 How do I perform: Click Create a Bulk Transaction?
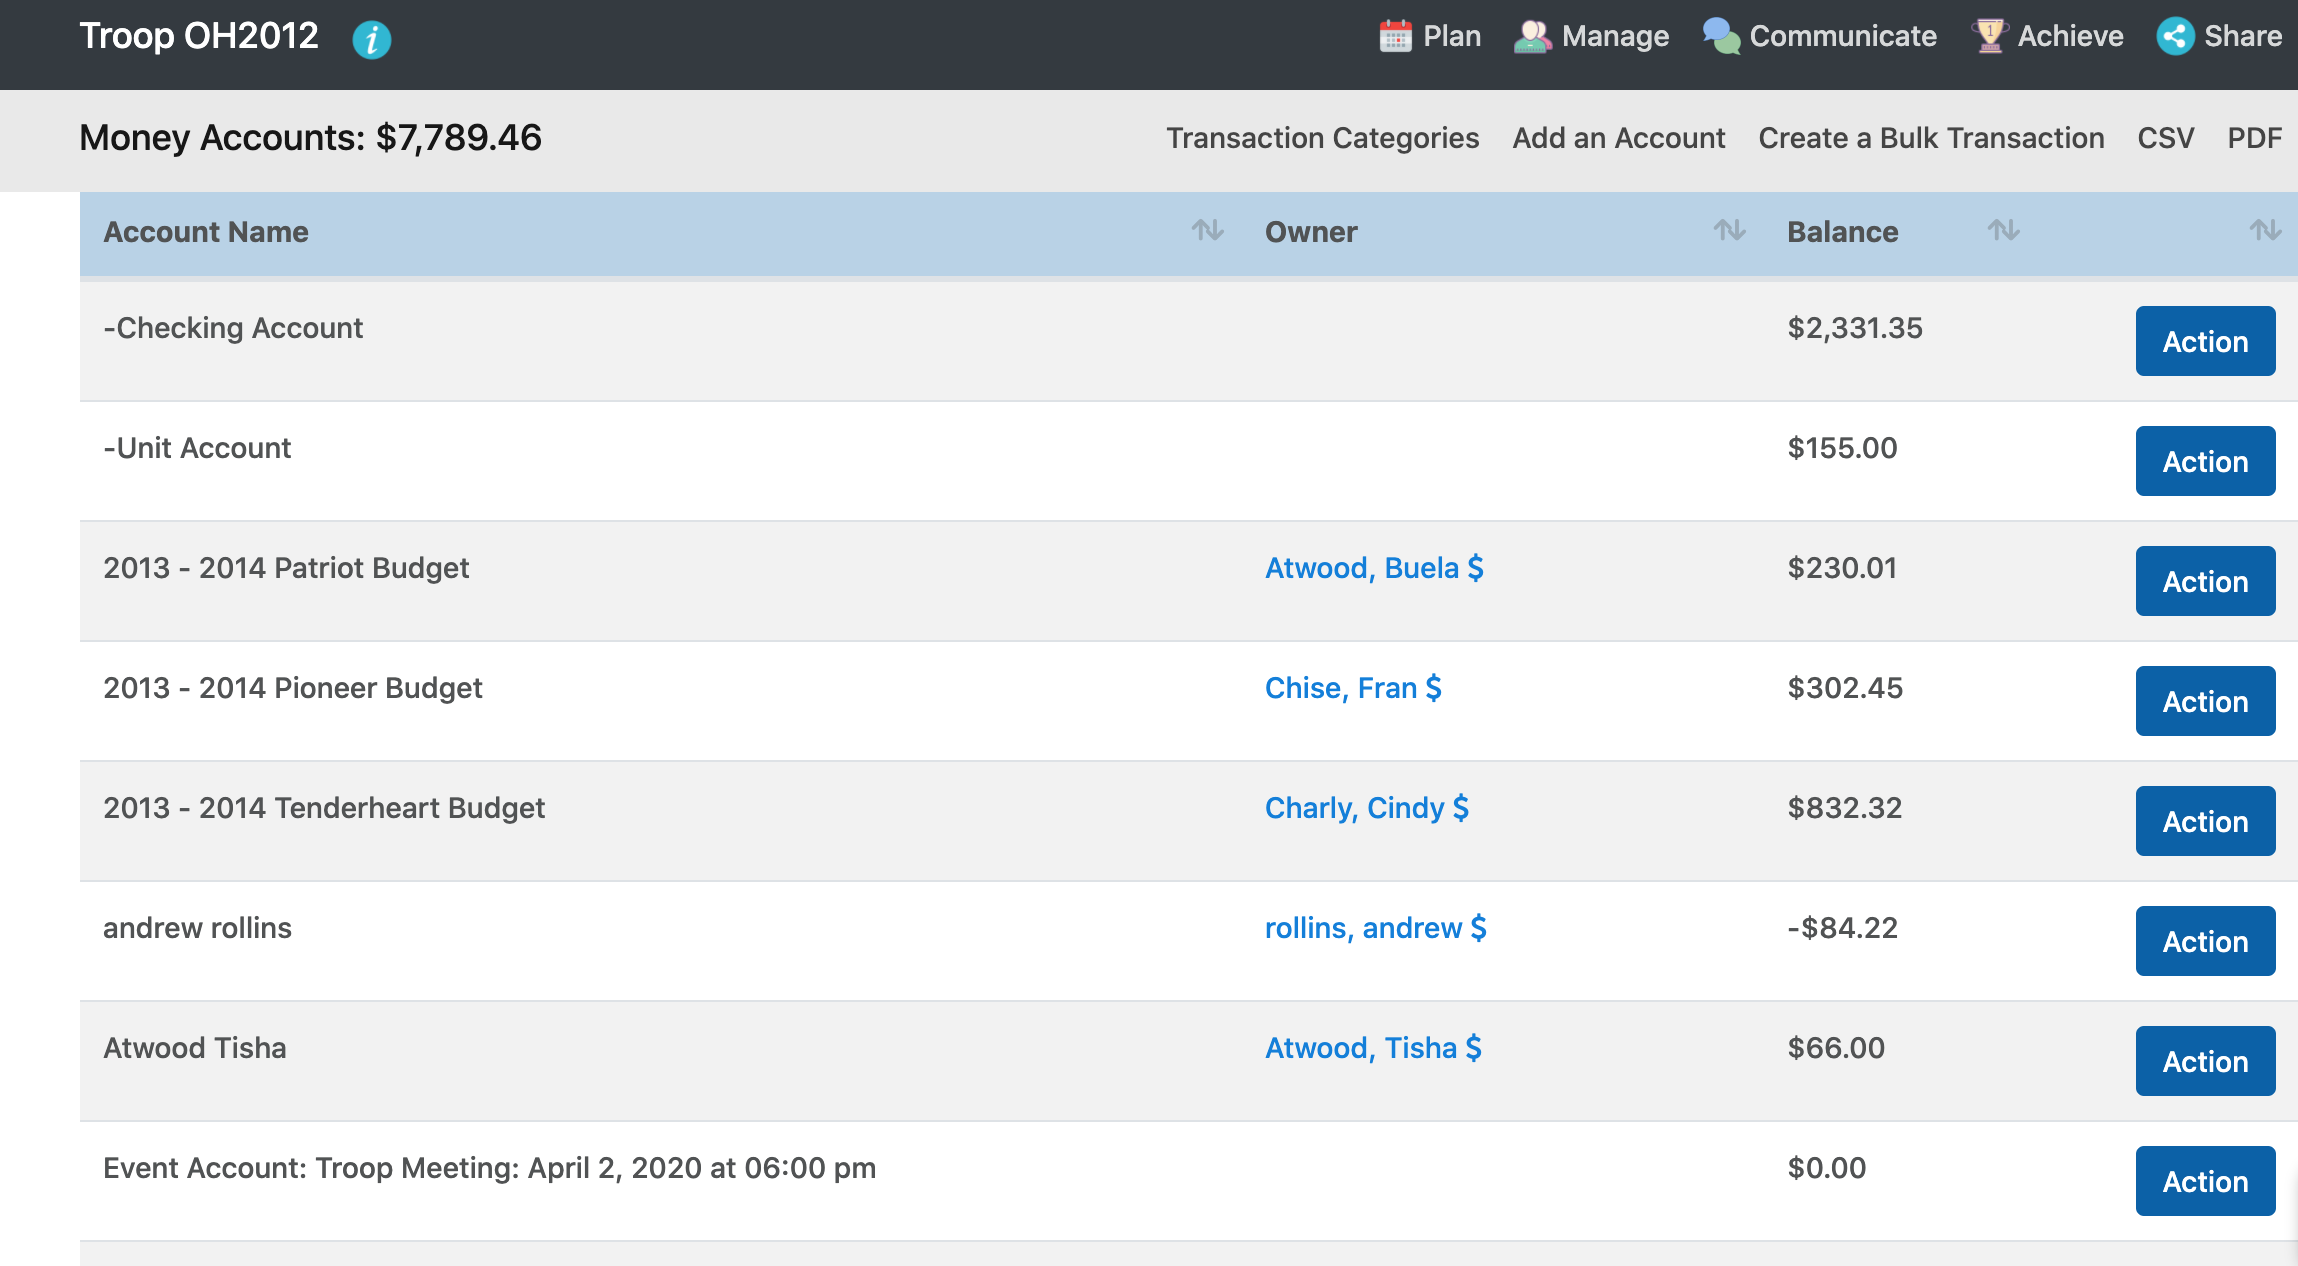[x=1931, y=138]
